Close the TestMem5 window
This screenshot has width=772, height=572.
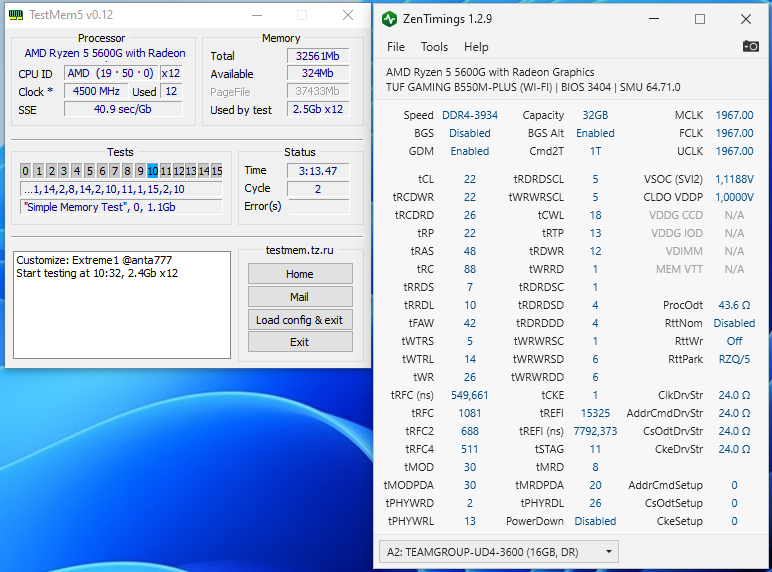tap(348, 15)
